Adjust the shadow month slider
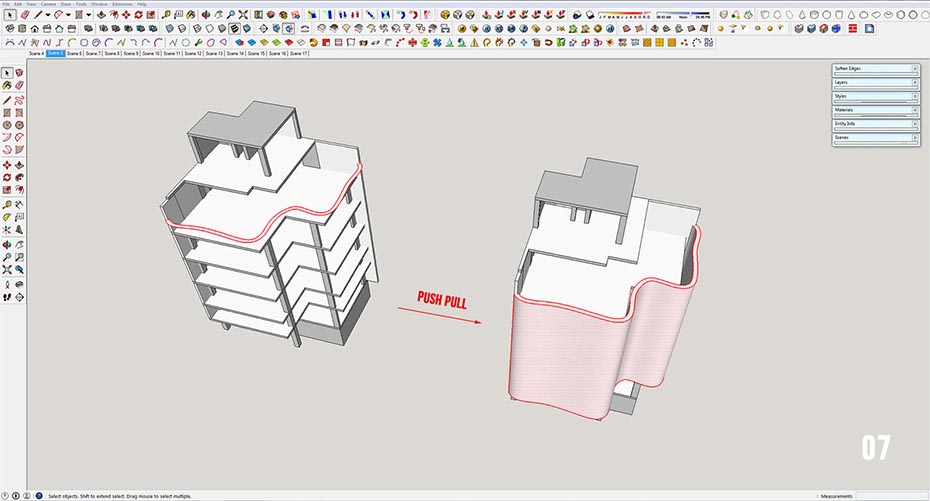 click(x=625, y=13)
